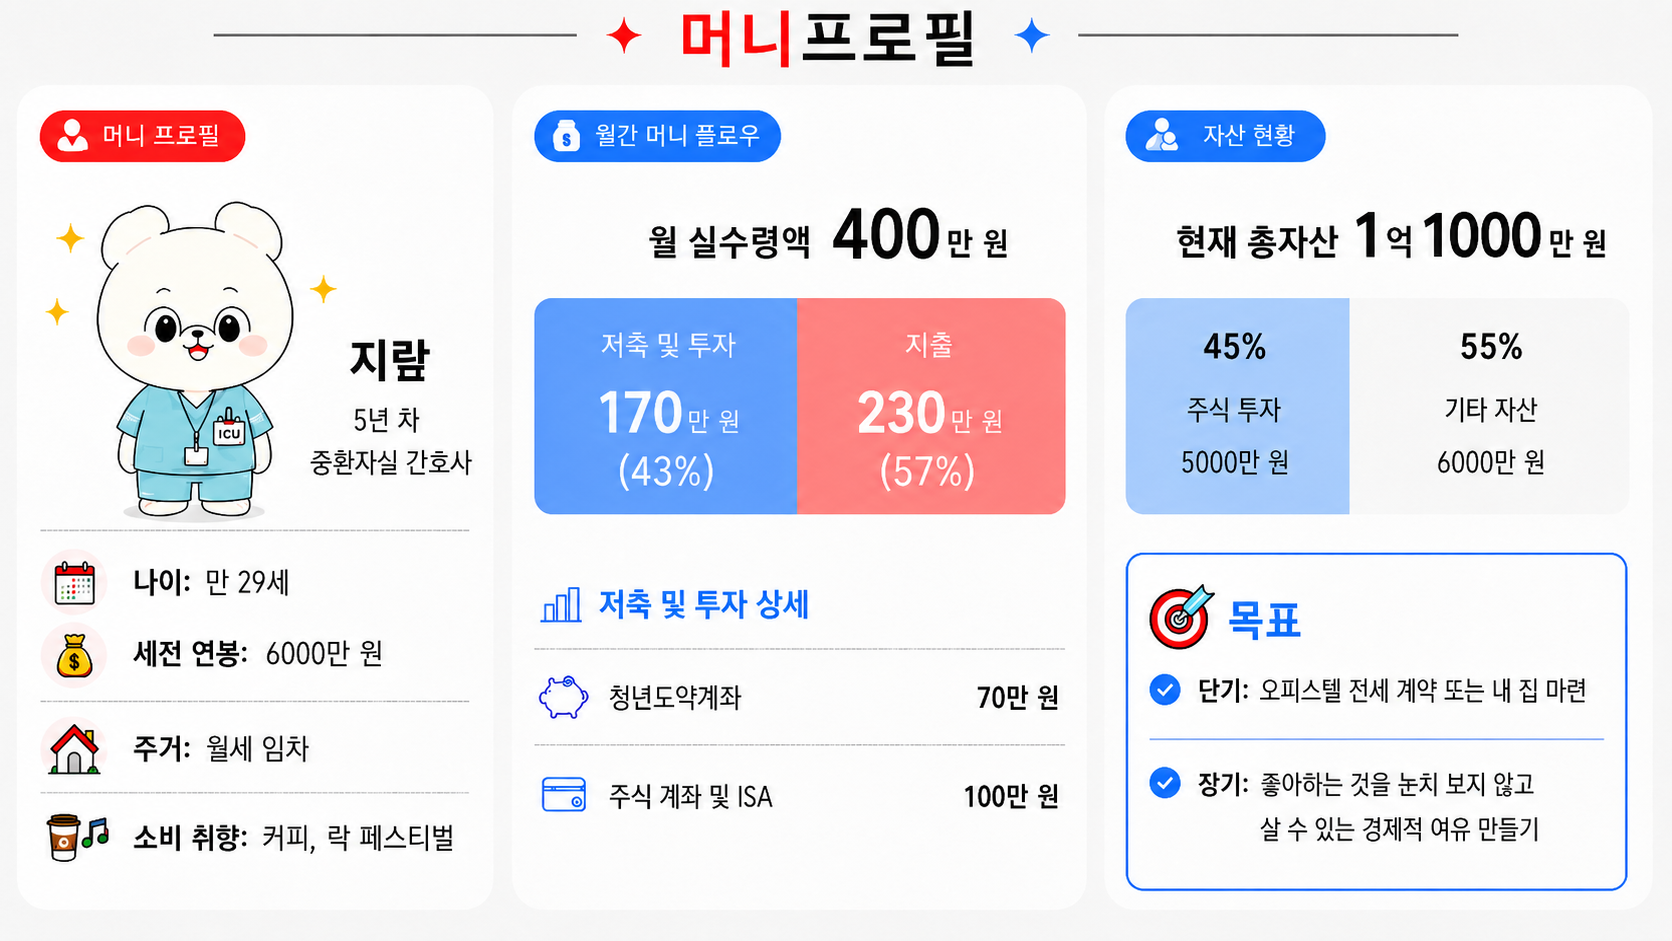The image size is (1672, 941).
Task: Toggle the 장기 goal checkmark
Action: pyautogui.click(x=1164, y=782)
